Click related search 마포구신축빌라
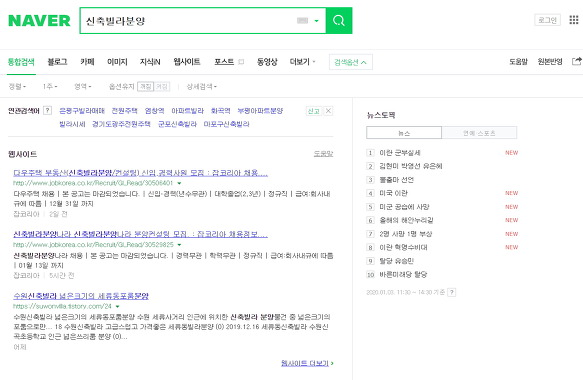Image resolution: width=583 pixels, height=380 pixels. pyautogui.click(x=226, y=124)
